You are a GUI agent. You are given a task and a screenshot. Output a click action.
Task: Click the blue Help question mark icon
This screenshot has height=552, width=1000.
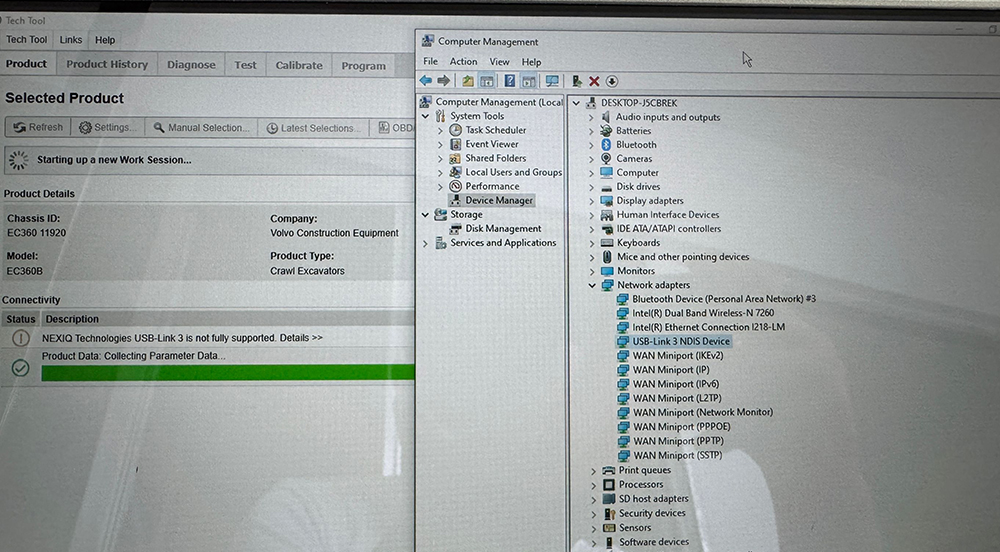[510, 81]
